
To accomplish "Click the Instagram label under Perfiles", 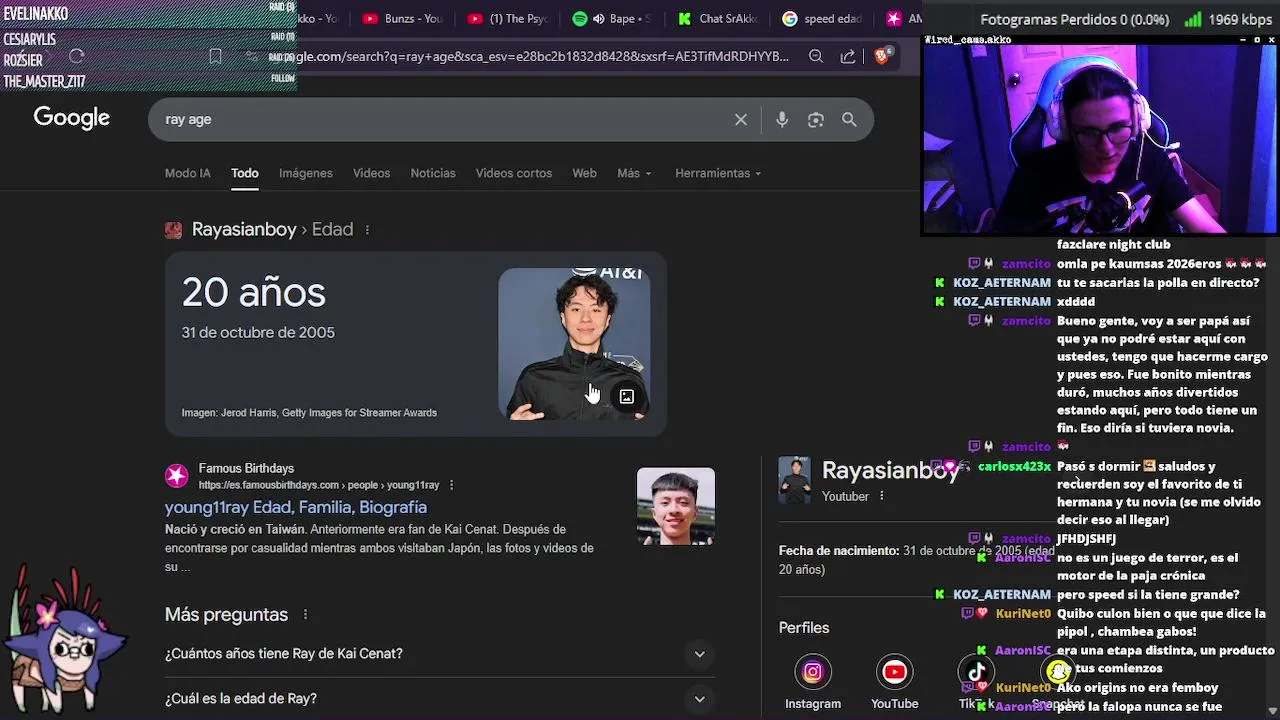I will pyautogui.click(x=813, y=704).
